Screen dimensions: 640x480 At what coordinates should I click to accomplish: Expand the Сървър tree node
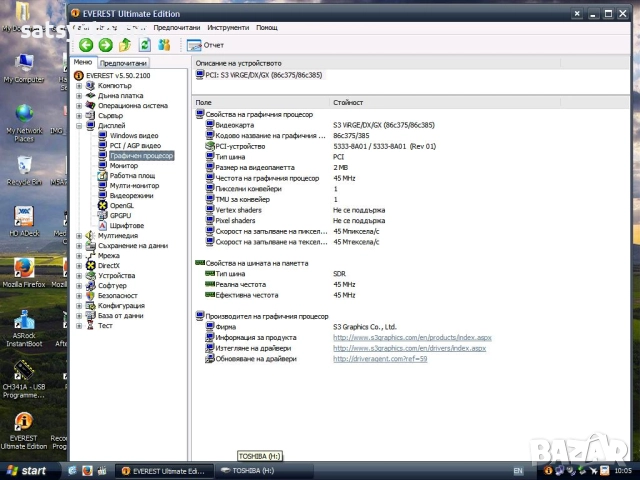pos(79,116)
